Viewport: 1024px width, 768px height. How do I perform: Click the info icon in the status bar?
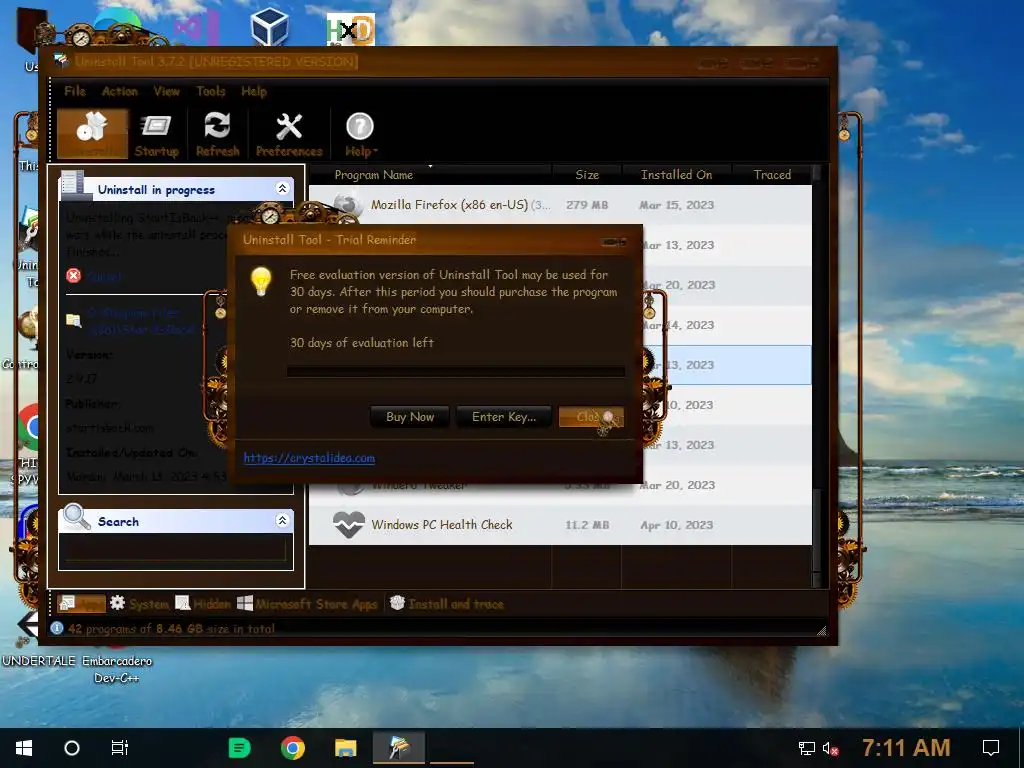pos(57,628)
